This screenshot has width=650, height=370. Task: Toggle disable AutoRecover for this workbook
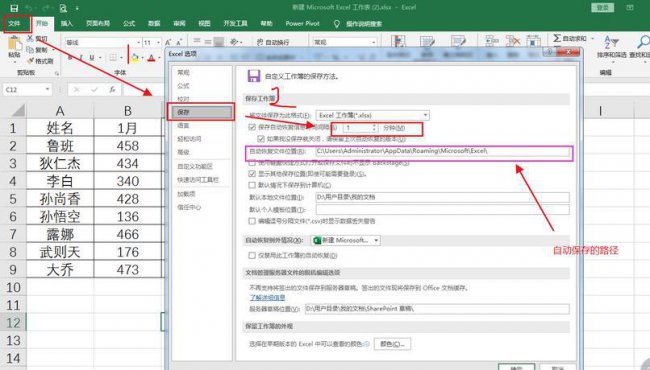pos(252,255)
